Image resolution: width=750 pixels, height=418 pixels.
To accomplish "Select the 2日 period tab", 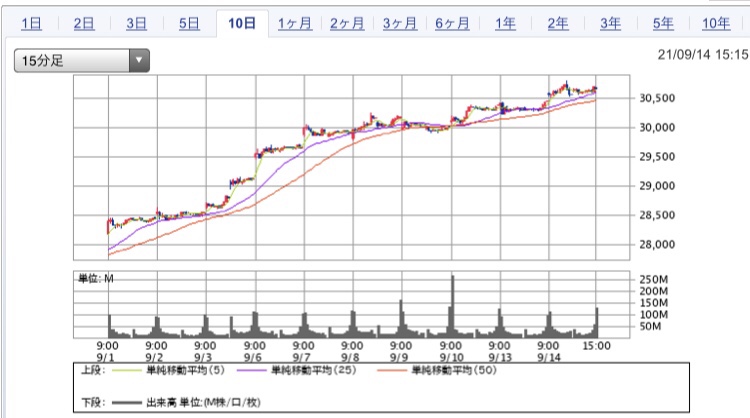I will tap(84, 23).
